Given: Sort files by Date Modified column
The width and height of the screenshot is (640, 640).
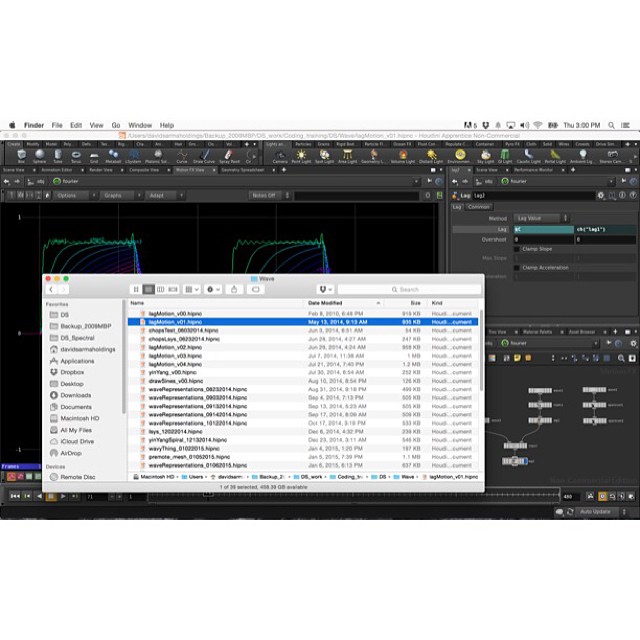Looking at the screenshot, I should [x=325, y=302].
